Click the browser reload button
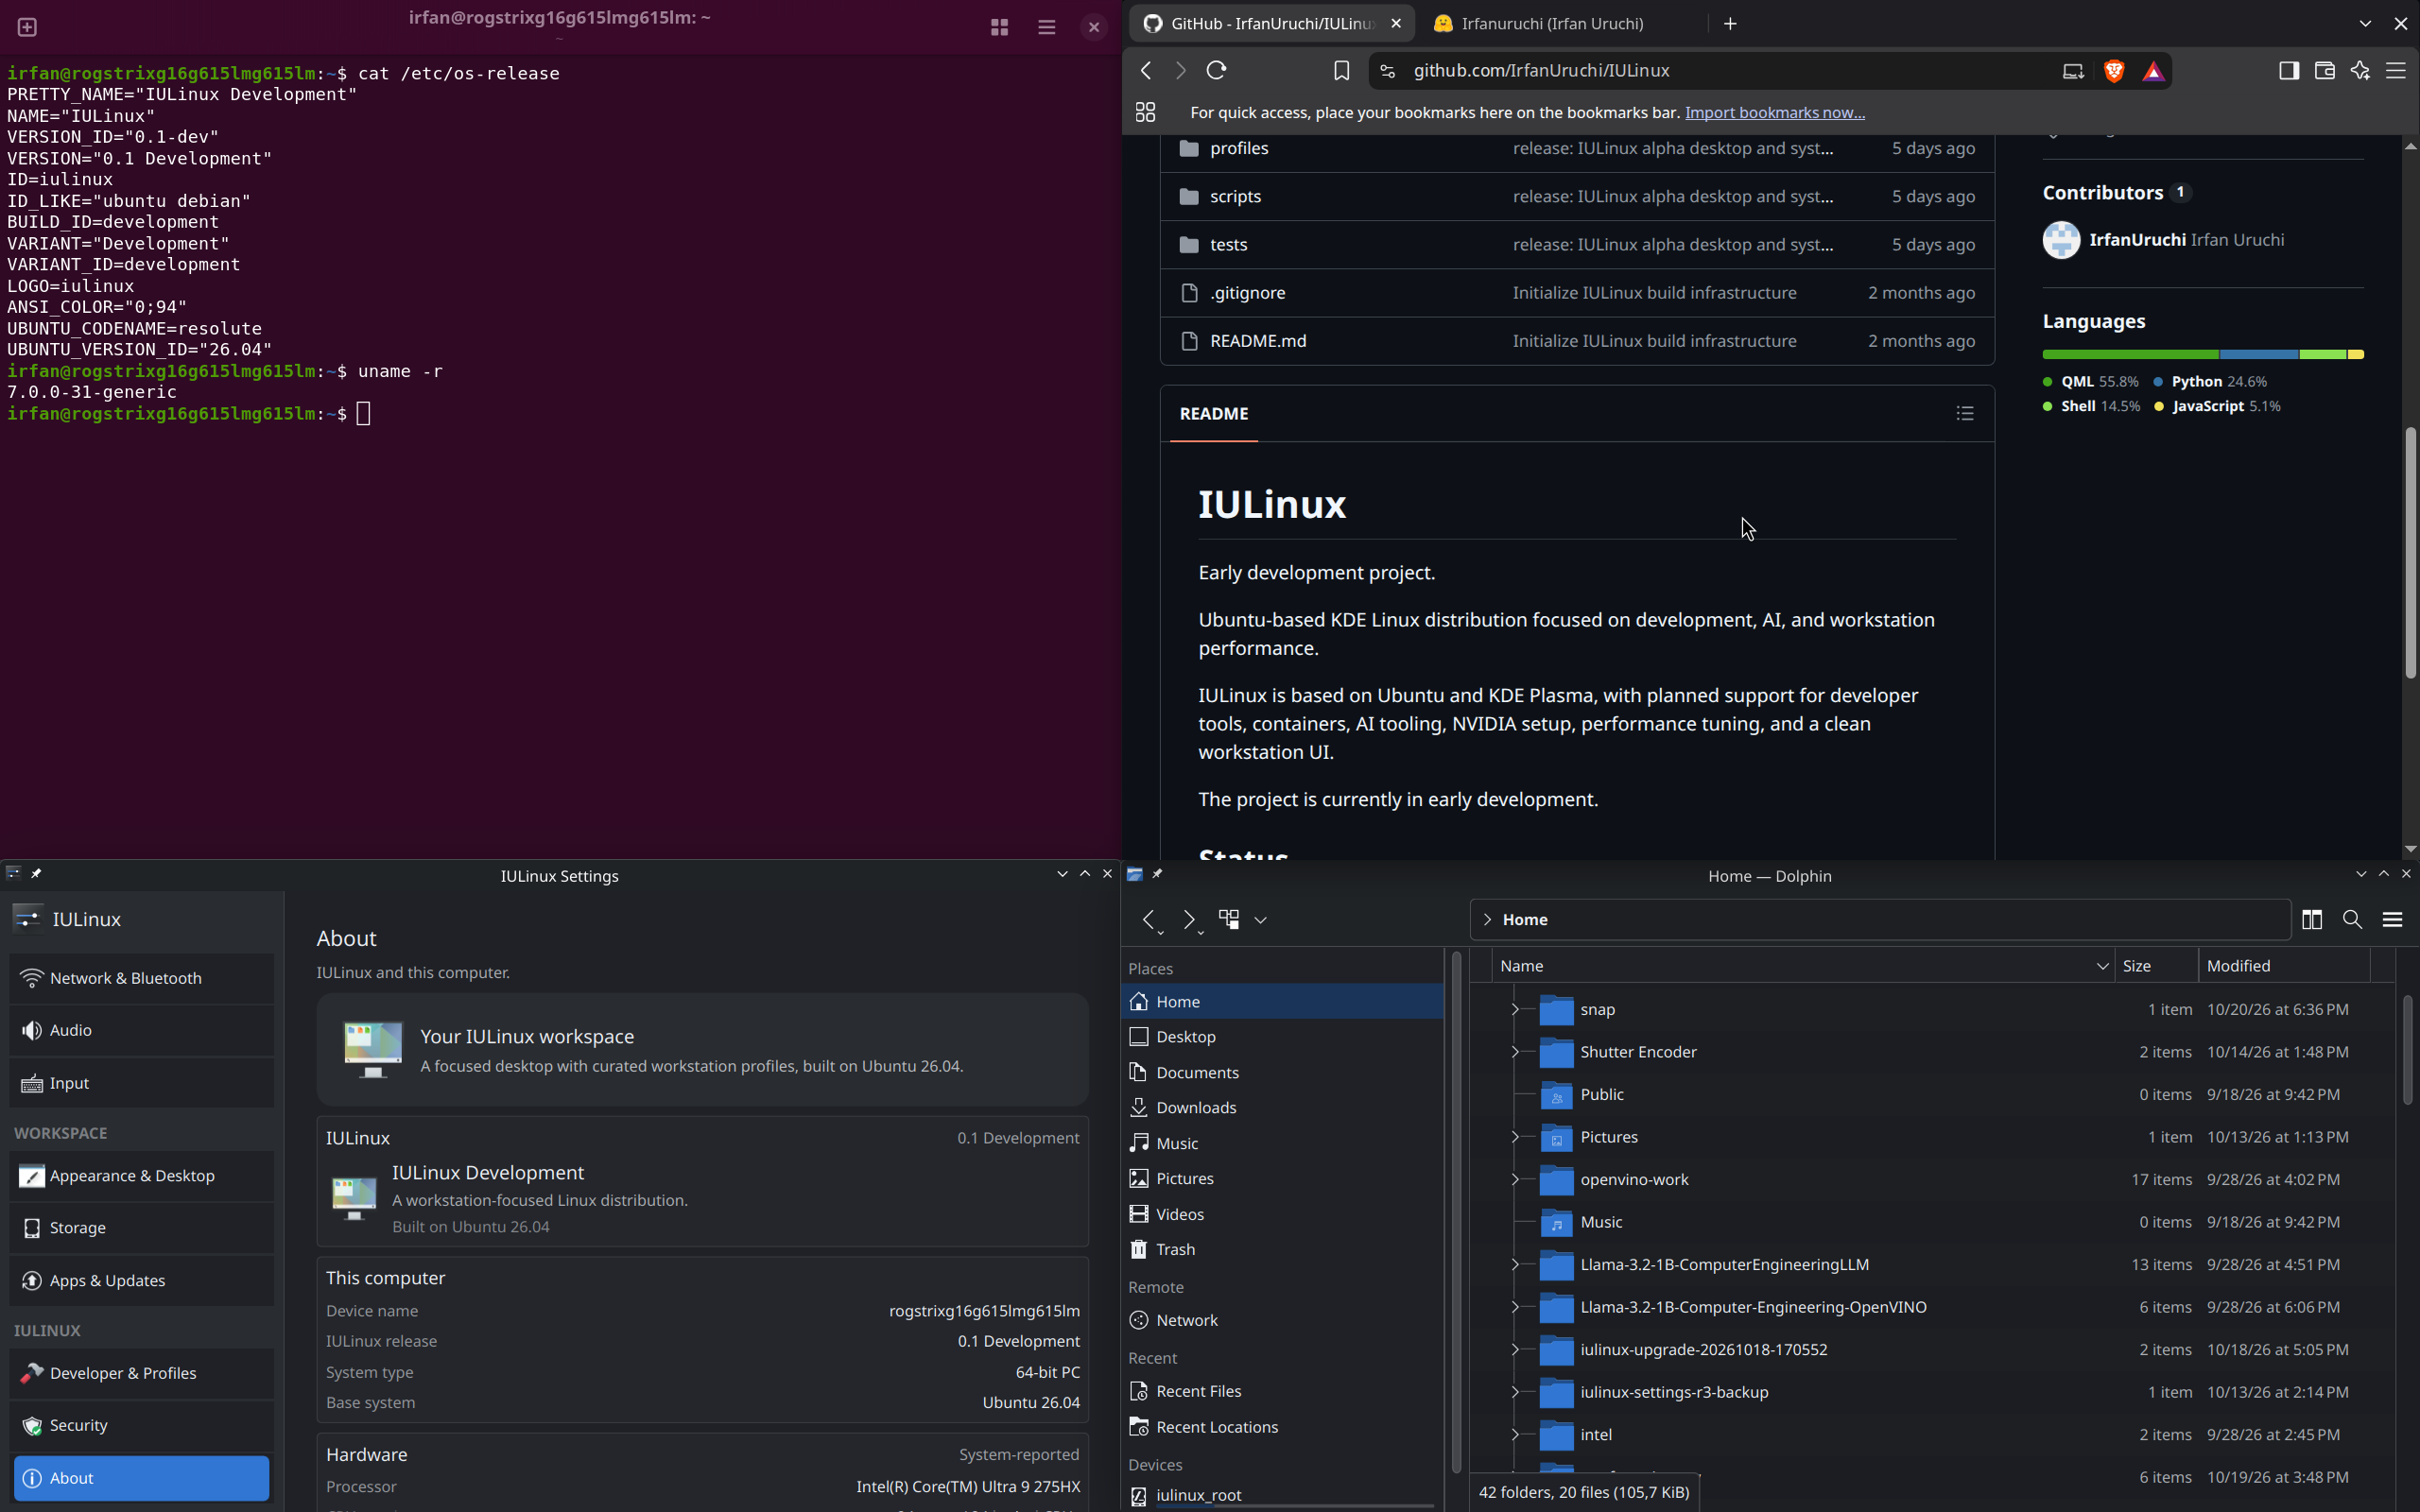The height and width of the screenshot is (1512, 2420). pos(1216,70)
